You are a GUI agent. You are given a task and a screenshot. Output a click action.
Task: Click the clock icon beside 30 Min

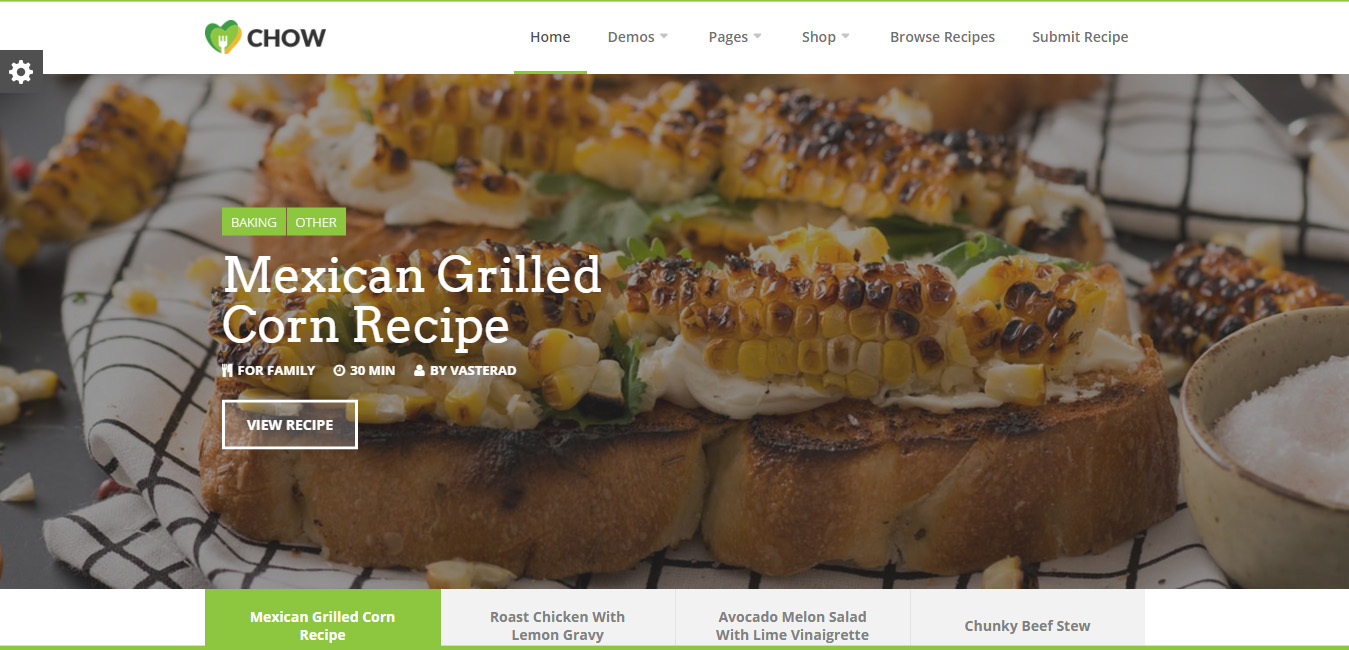339,370
